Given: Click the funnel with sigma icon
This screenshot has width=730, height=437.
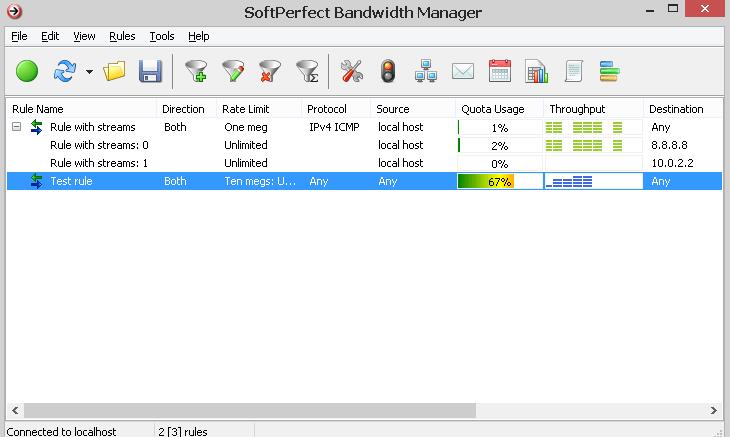Looking at the screenshot, I should 308,71.
